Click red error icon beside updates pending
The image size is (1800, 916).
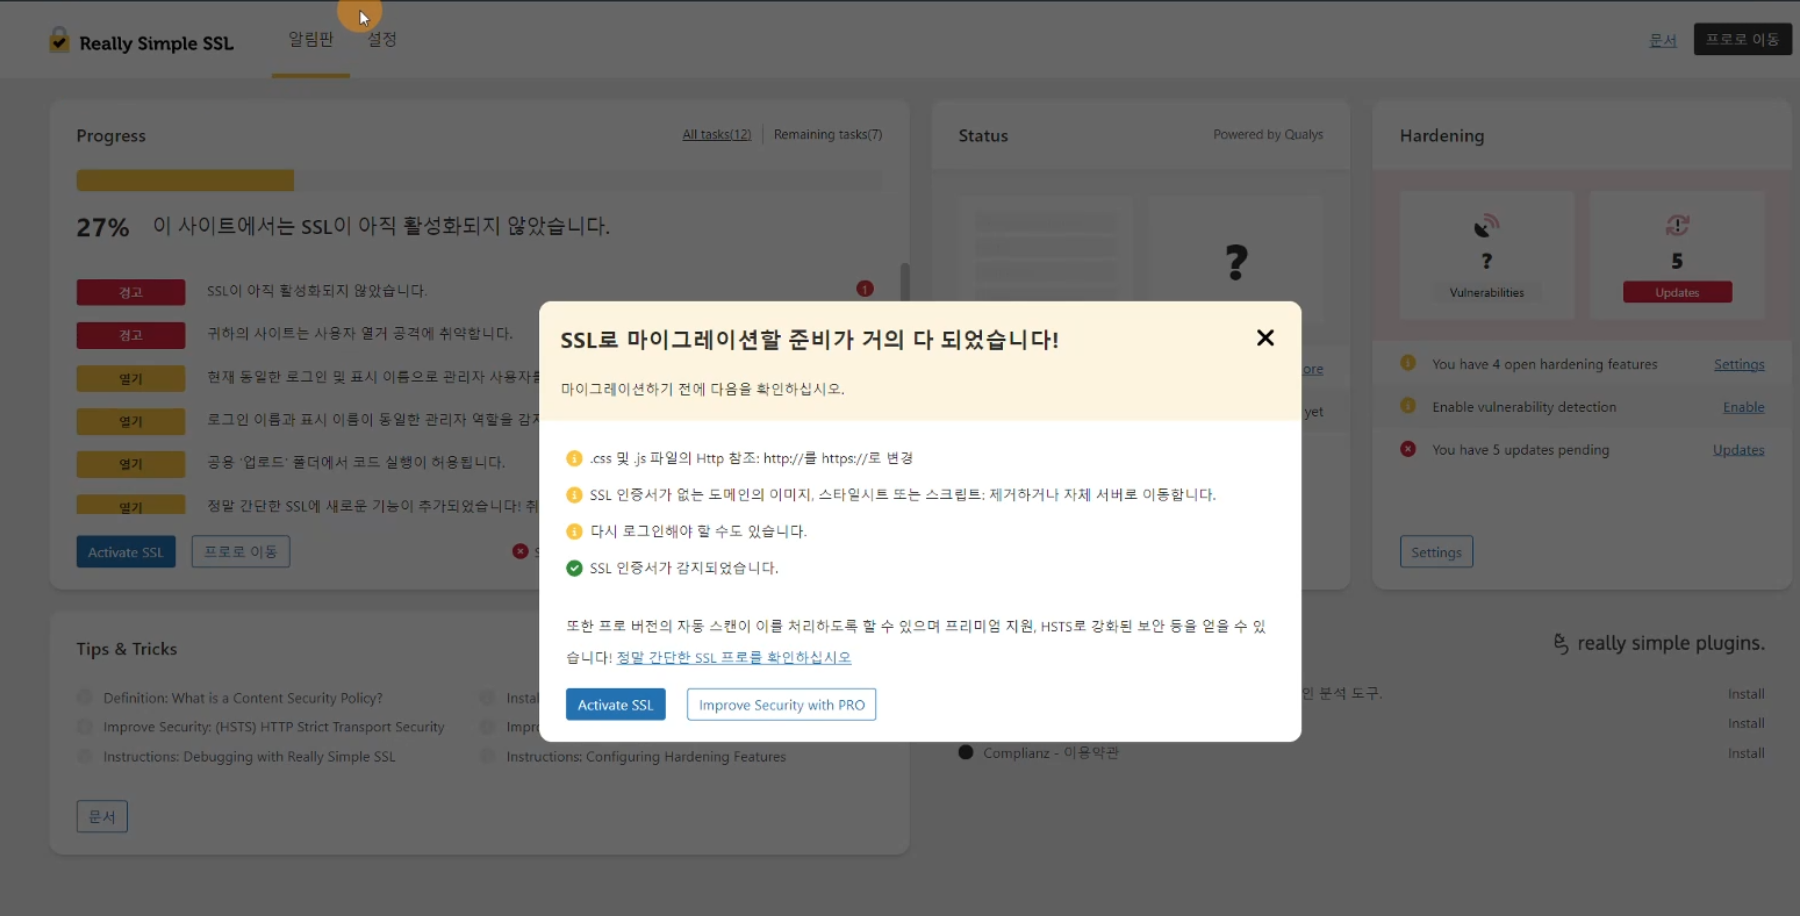[1408, 449]
